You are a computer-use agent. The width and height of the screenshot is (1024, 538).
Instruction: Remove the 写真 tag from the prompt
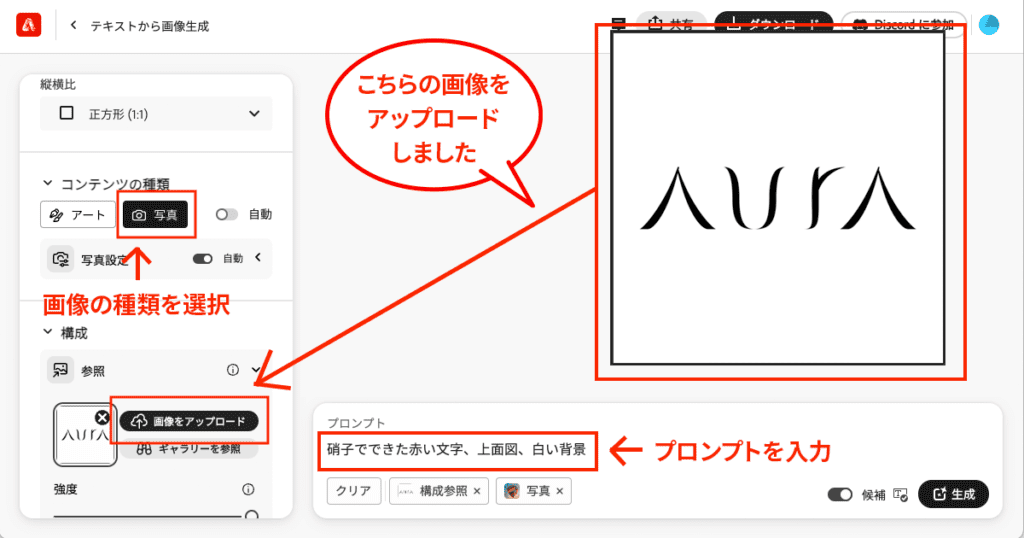pos(560,491)
